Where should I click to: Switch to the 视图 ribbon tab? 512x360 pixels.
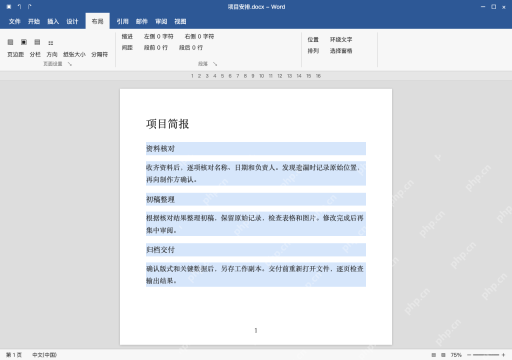[180, 22]
